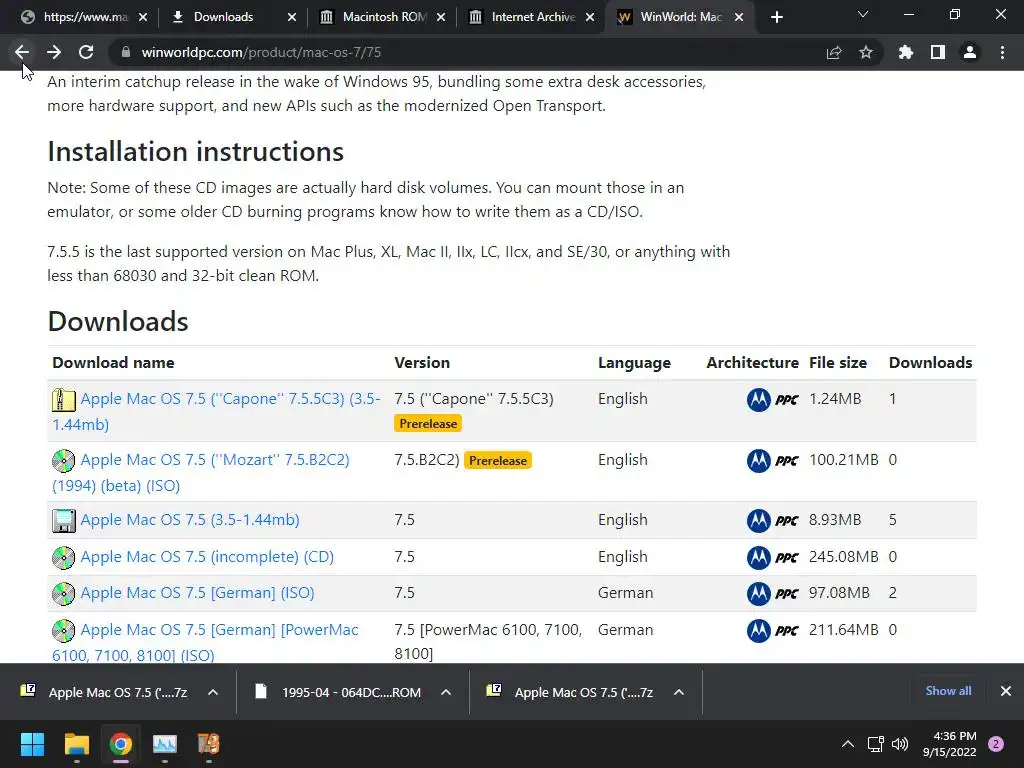Open the notification badge showing 2
The height and width of the screenshot is (768, 1024).
coord(996,744)
